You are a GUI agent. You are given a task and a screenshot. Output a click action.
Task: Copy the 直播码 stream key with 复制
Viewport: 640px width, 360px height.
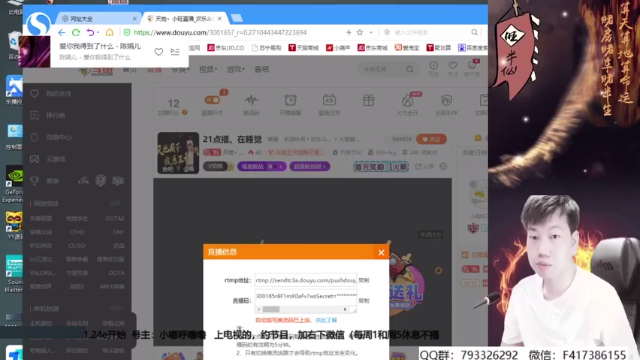click(x=364, y=300)
